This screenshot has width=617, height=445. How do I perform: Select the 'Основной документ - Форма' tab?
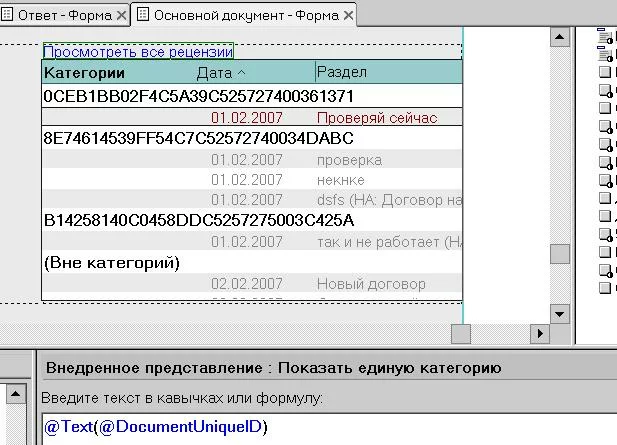245,15
